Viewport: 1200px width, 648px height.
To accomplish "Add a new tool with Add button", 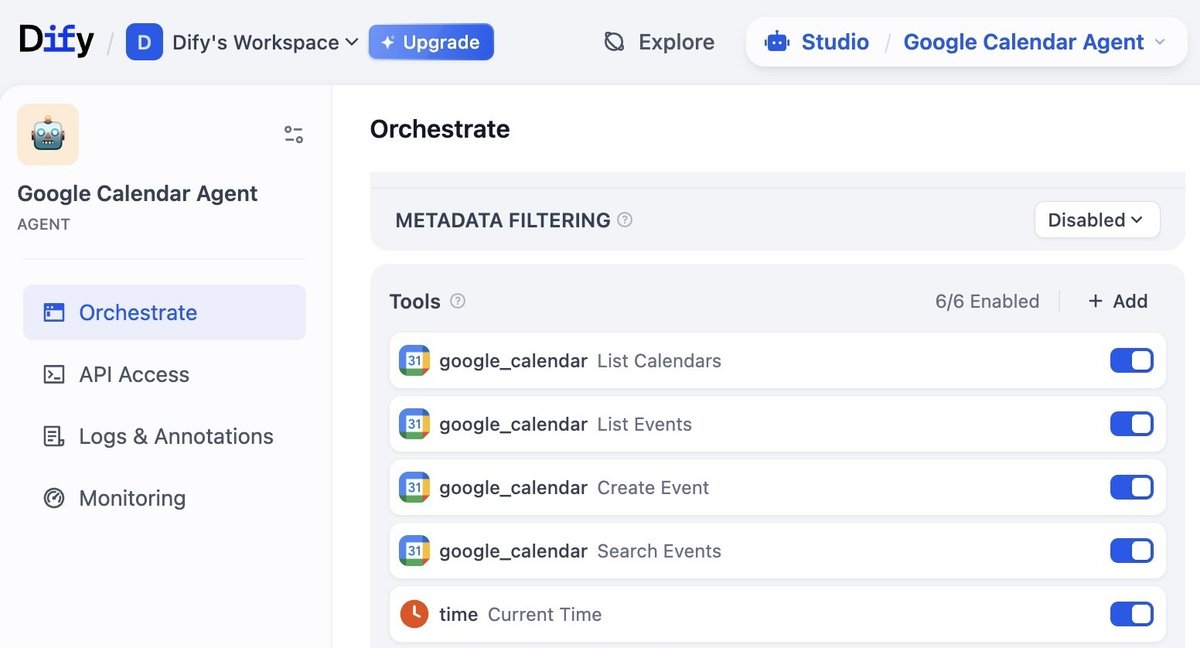I will (1117, 301).
